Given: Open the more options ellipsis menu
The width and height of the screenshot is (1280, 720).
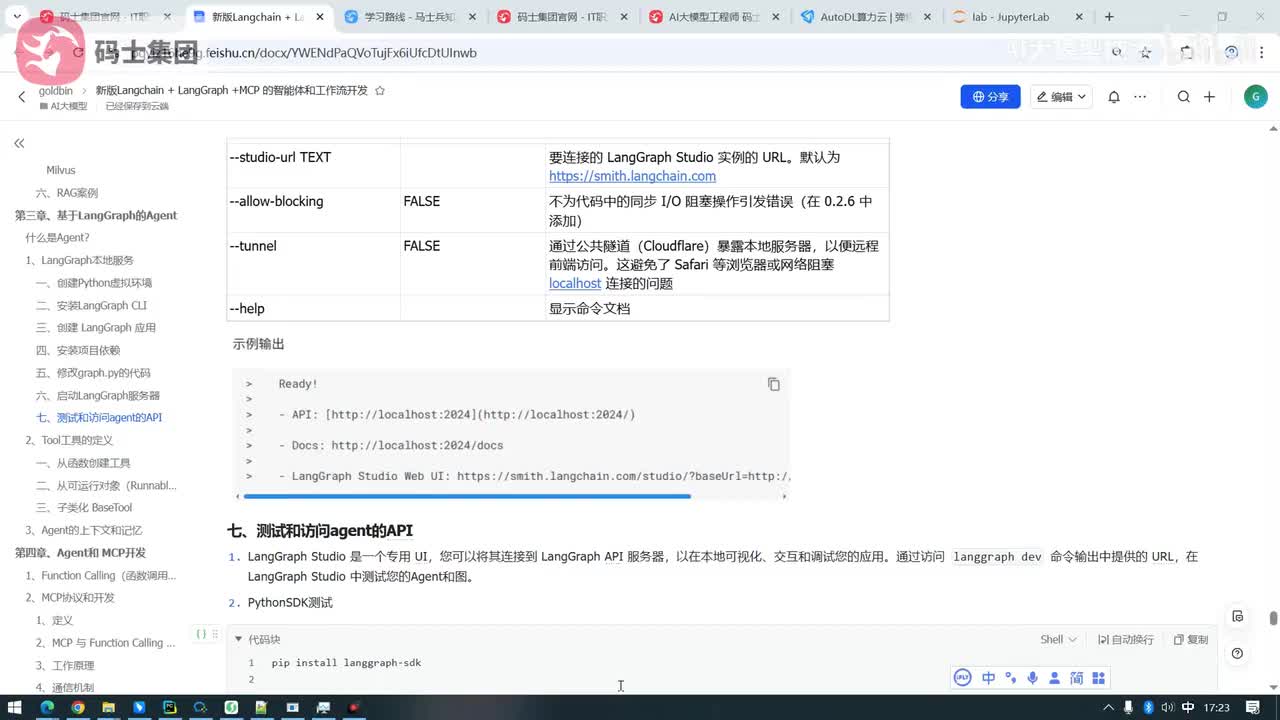Looking at the screenshot, I should click(x=1141, y=97).
